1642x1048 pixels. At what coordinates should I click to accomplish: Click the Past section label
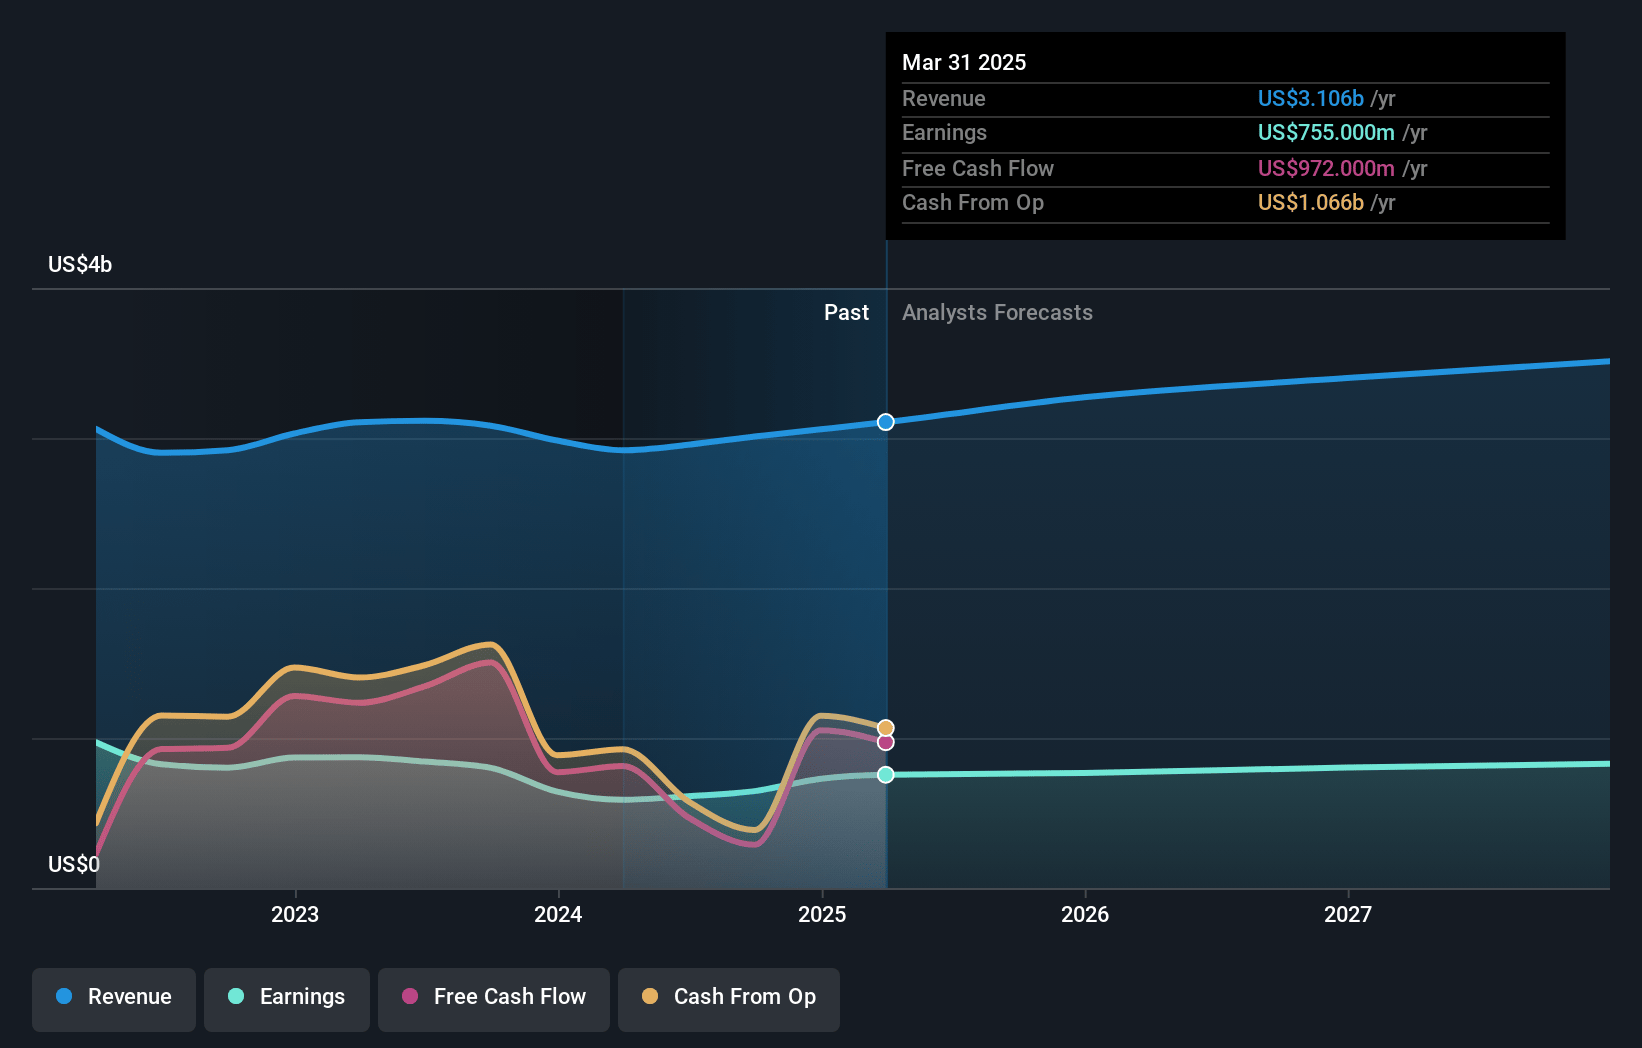tap(846, 312)
